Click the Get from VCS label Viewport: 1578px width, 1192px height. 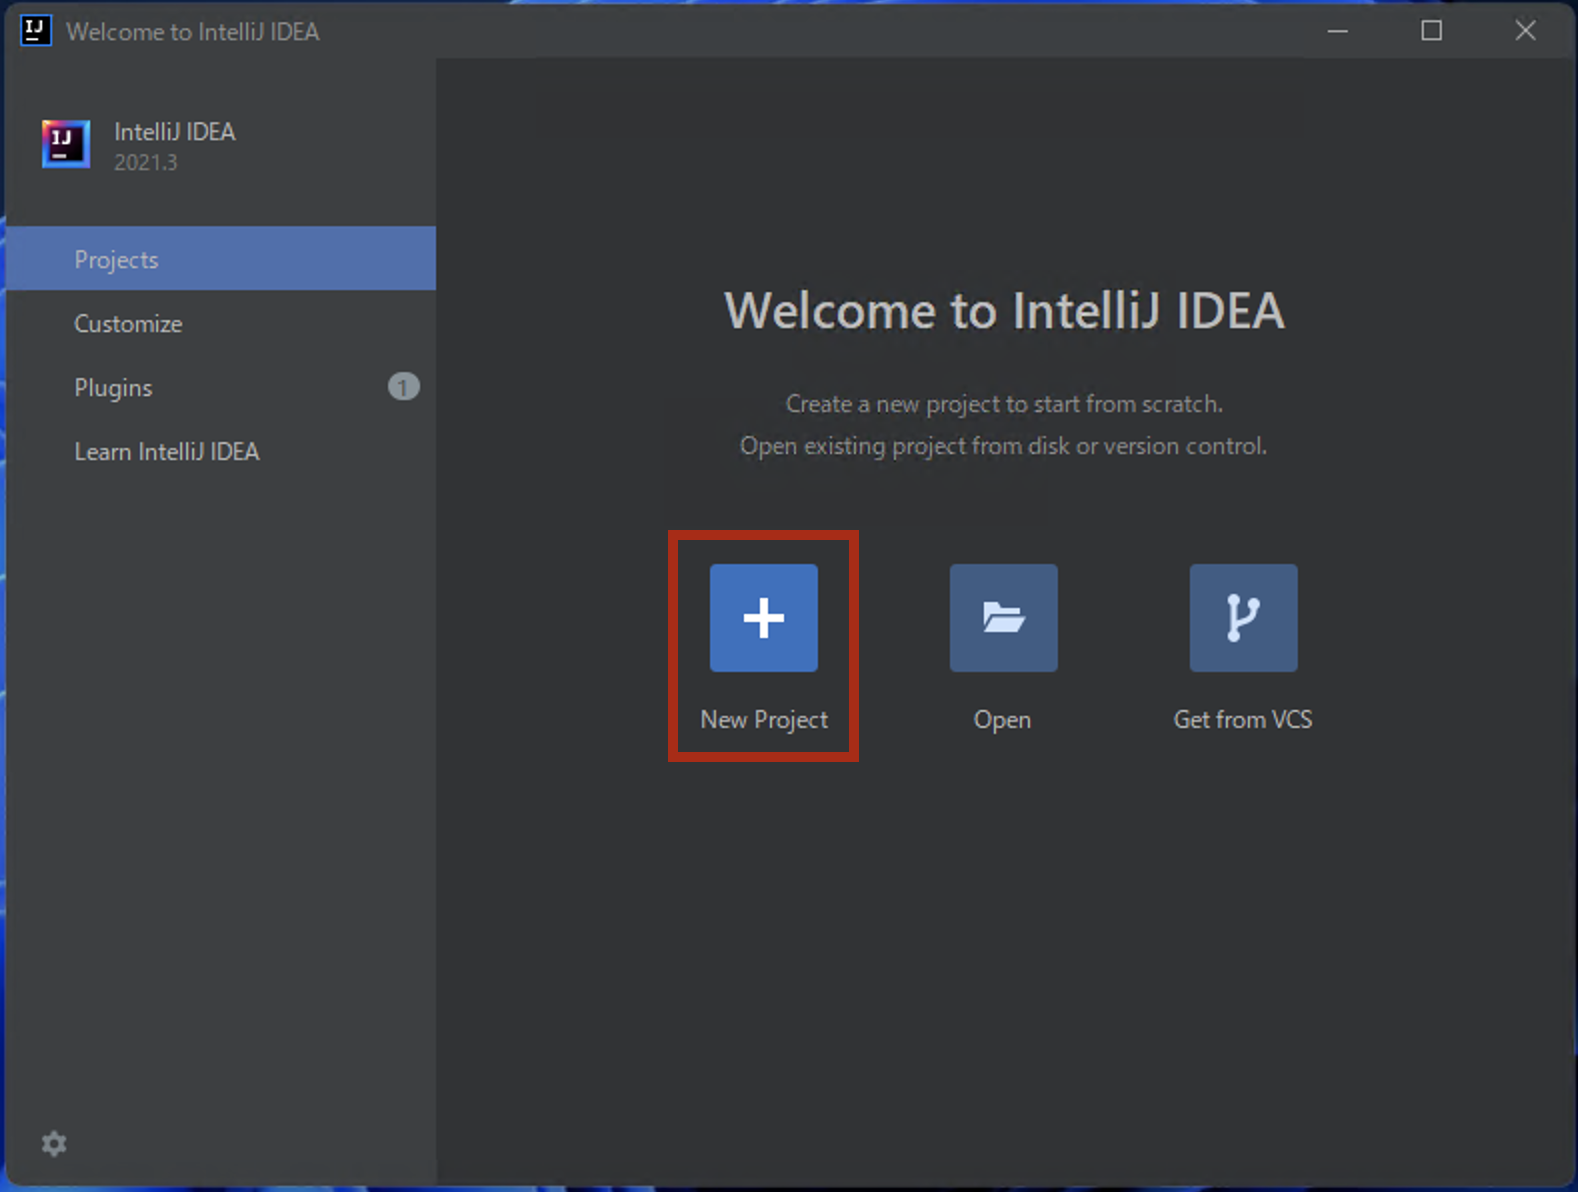click(x=1243, y=719)
